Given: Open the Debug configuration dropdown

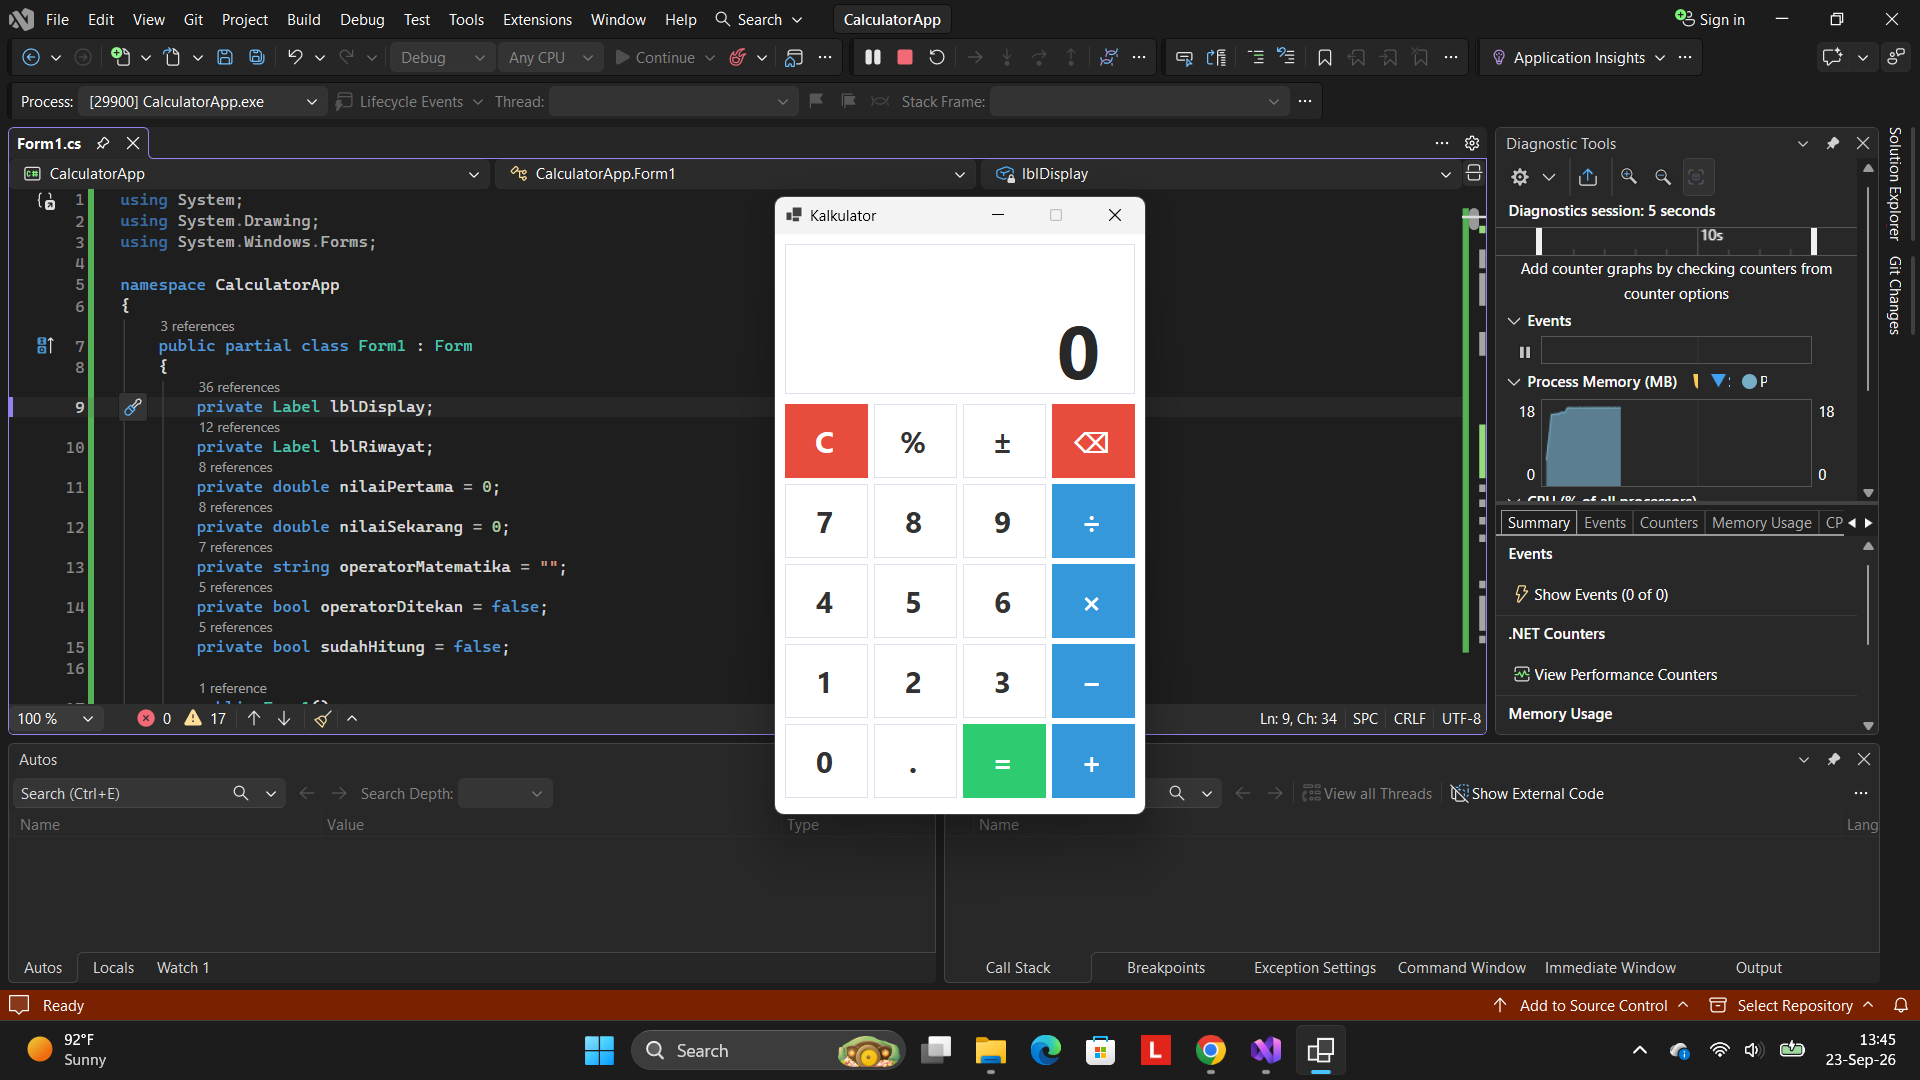Looking at the screenshot, I should tap(442, 58).
